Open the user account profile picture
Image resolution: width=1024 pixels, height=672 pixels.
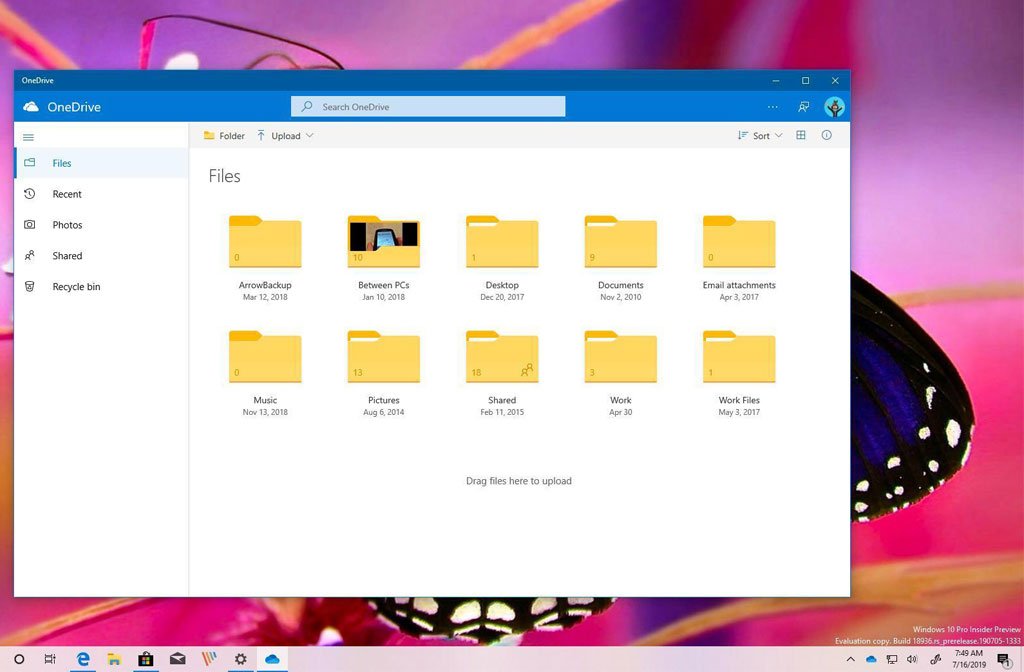tap(834, 107)
